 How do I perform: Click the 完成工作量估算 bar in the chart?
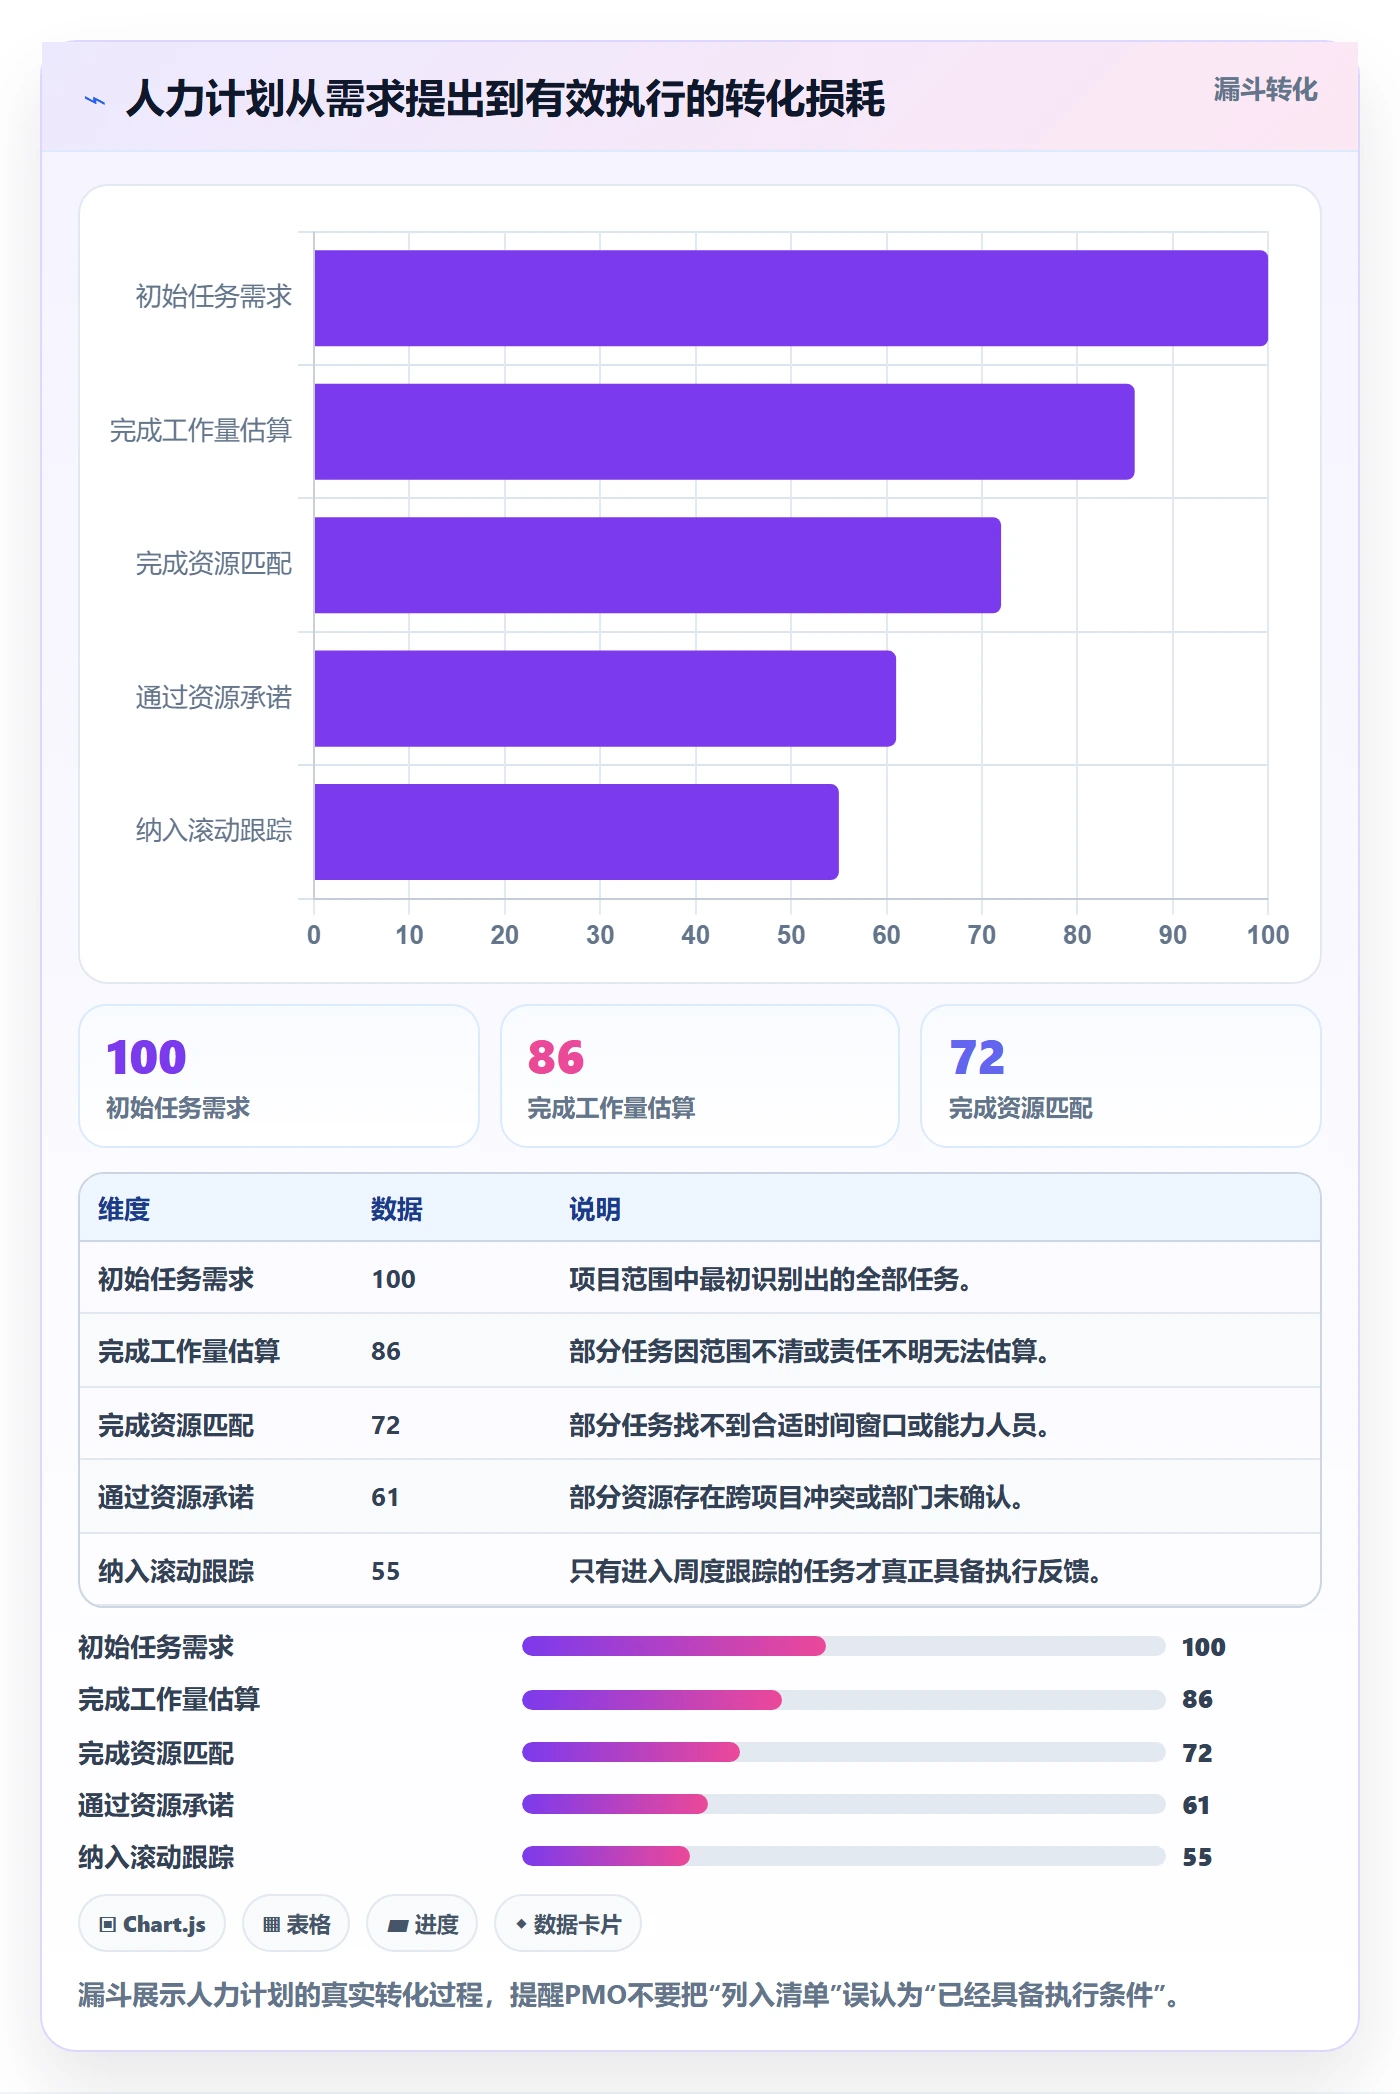pyautogui.click(x=724, y=432)
